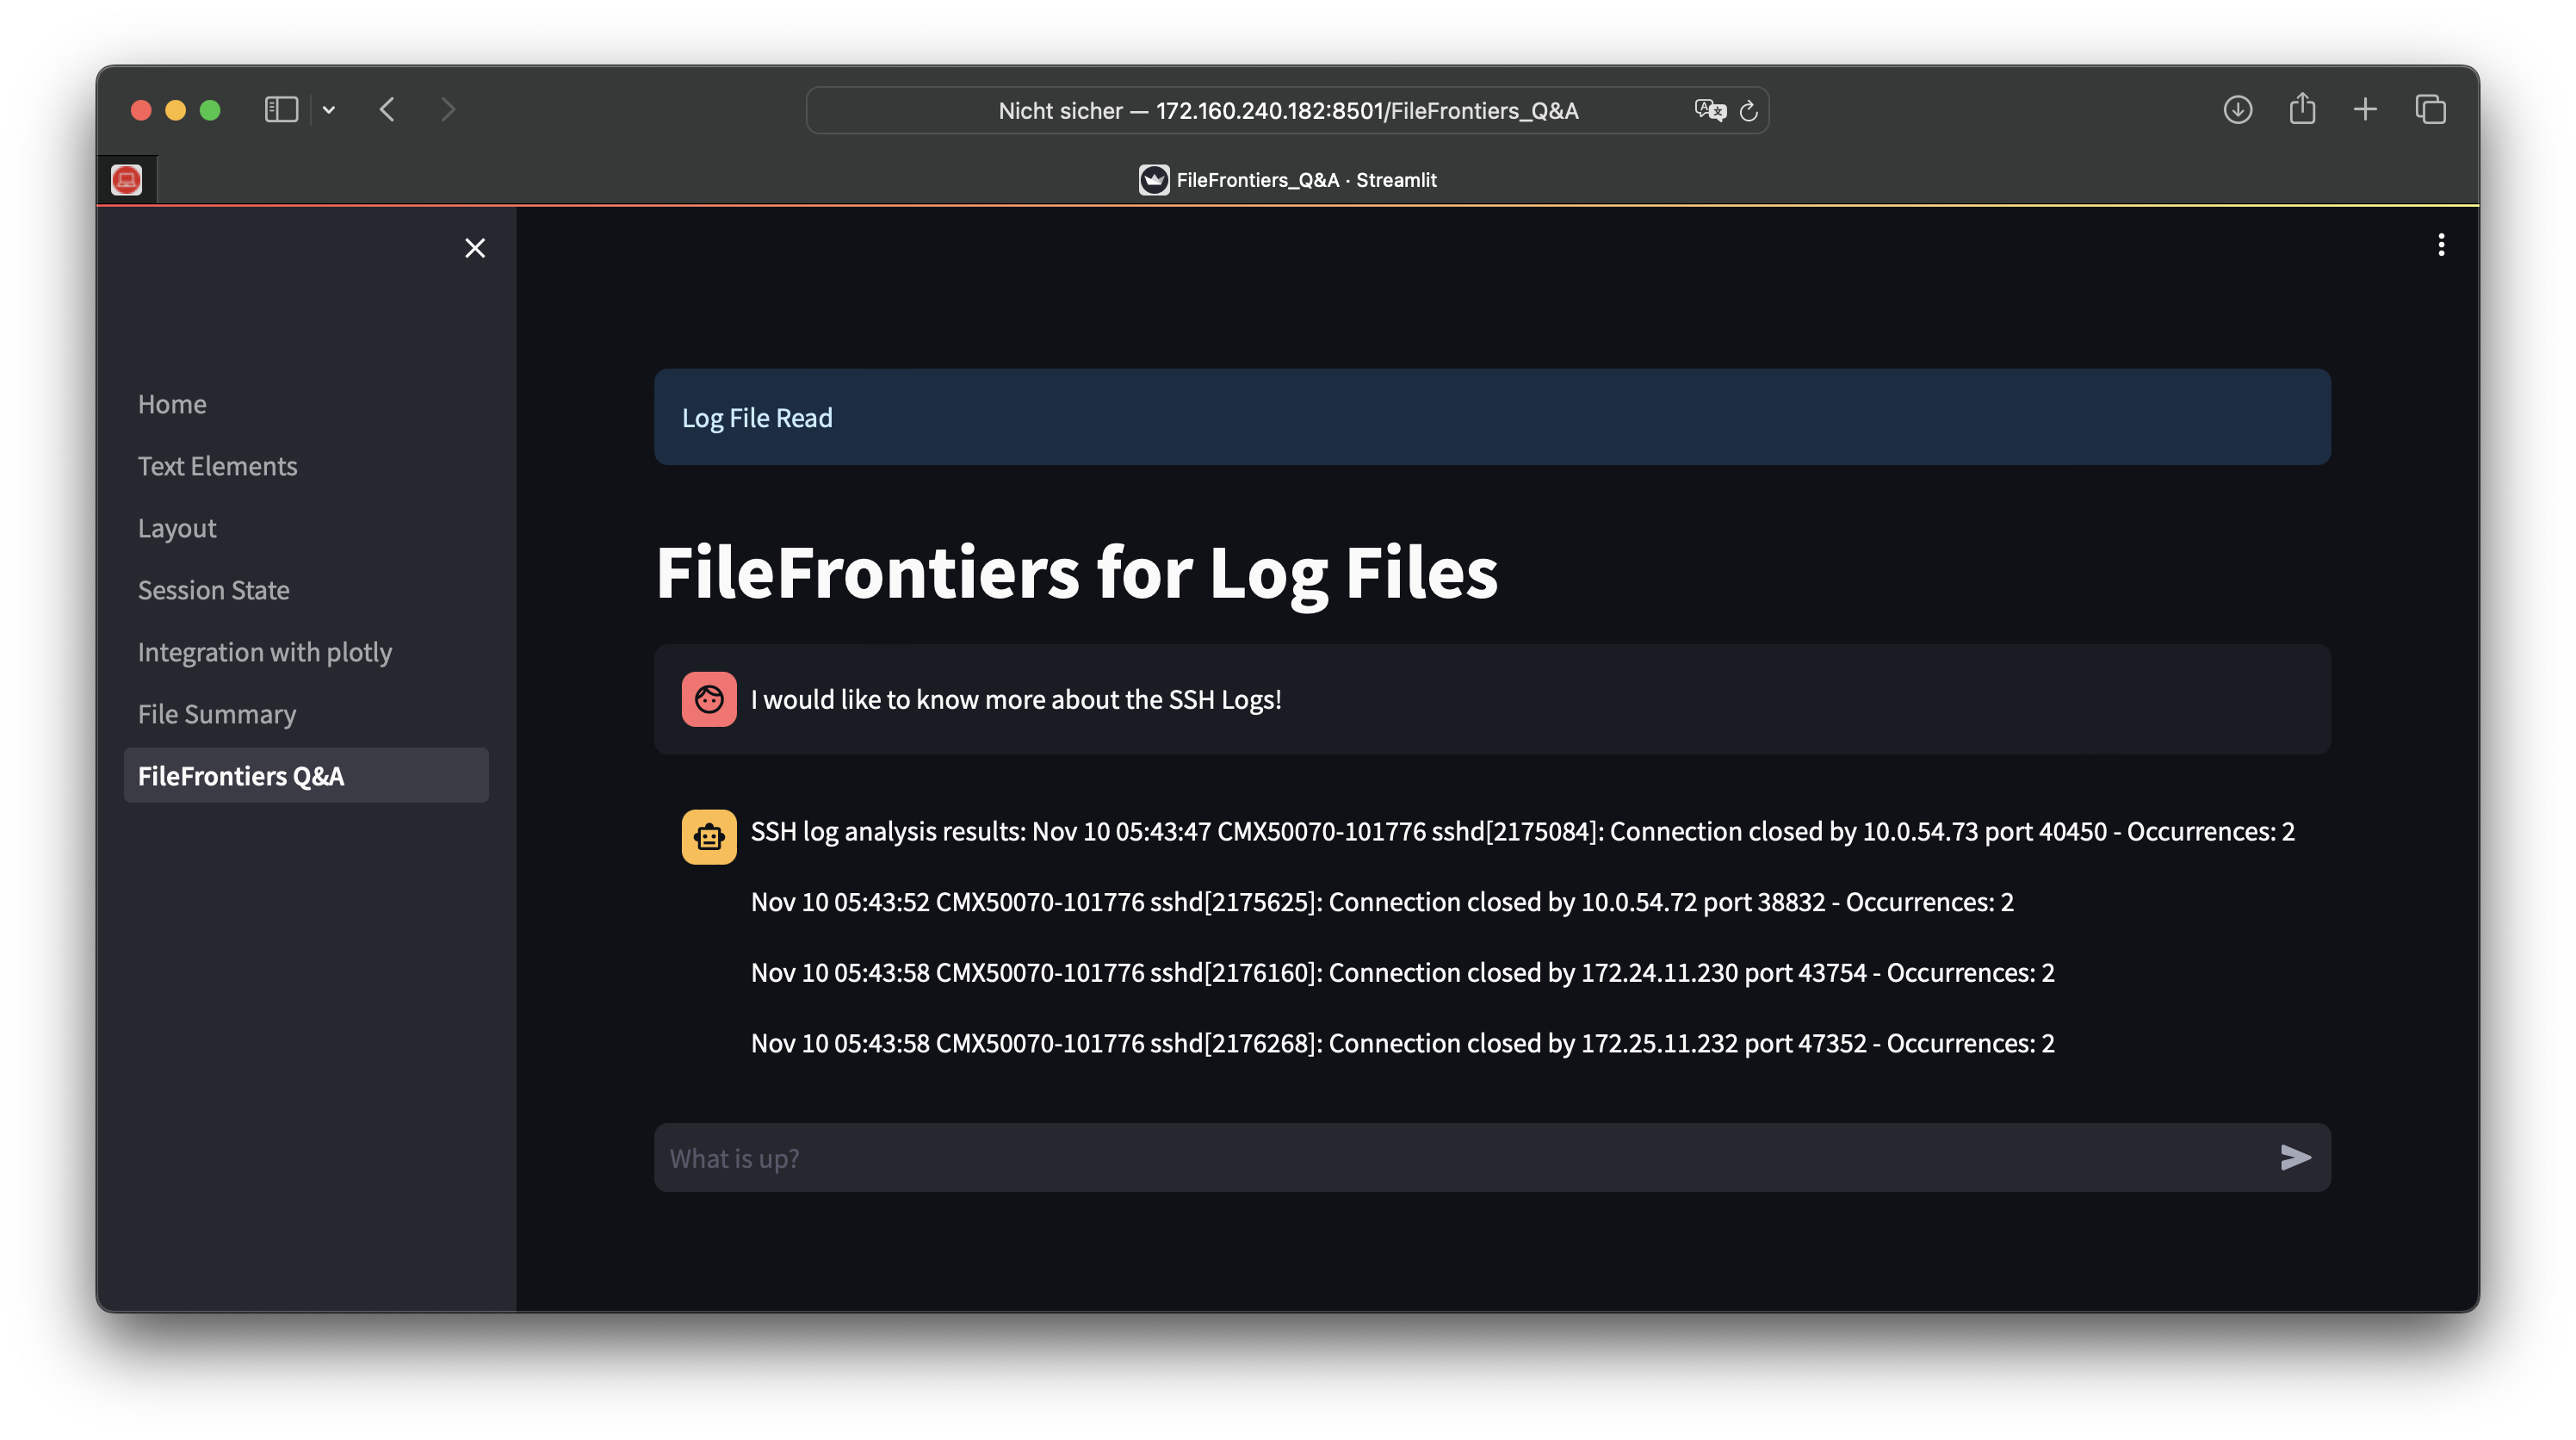Navigate to Session State page
This screenshot has width=2576, height=1440.
click(x=213, y=590)
